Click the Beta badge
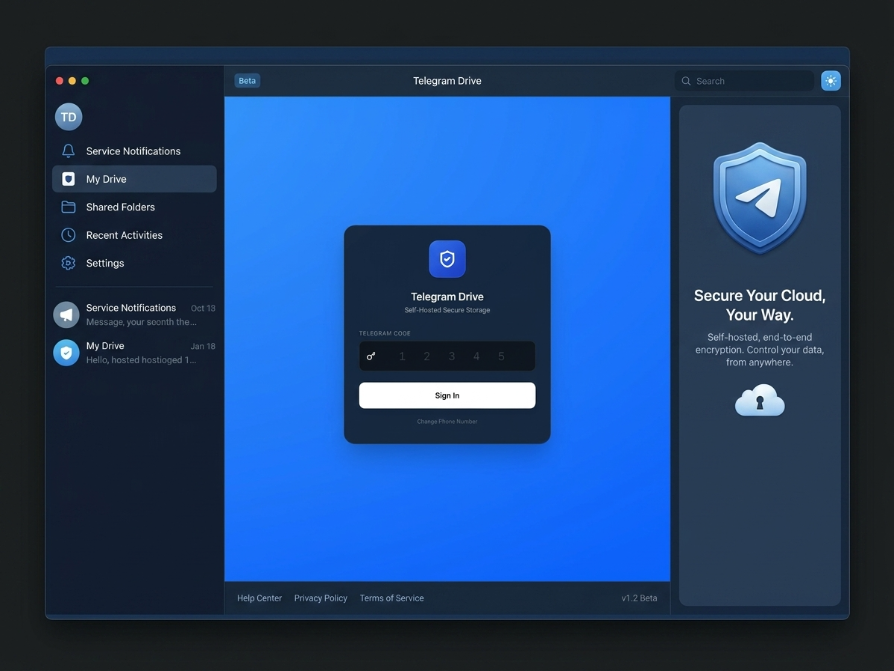Image resolution: width=894 pixels, height=671 pixels. 247,80
